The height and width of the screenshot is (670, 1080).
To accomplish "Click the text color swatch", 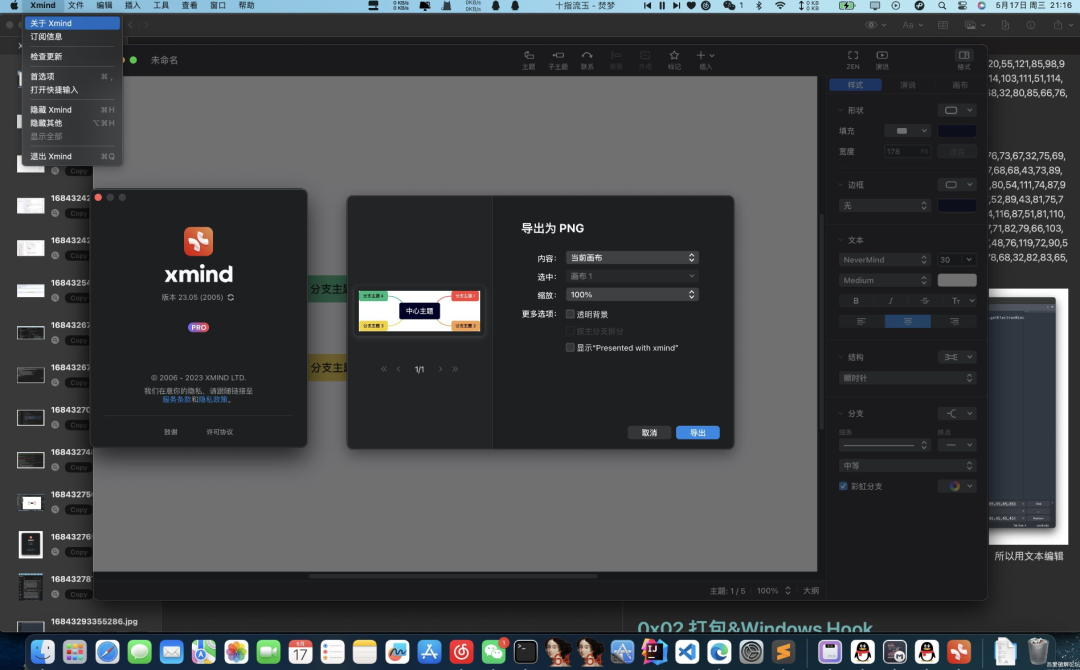I will (x=957, y=280).
